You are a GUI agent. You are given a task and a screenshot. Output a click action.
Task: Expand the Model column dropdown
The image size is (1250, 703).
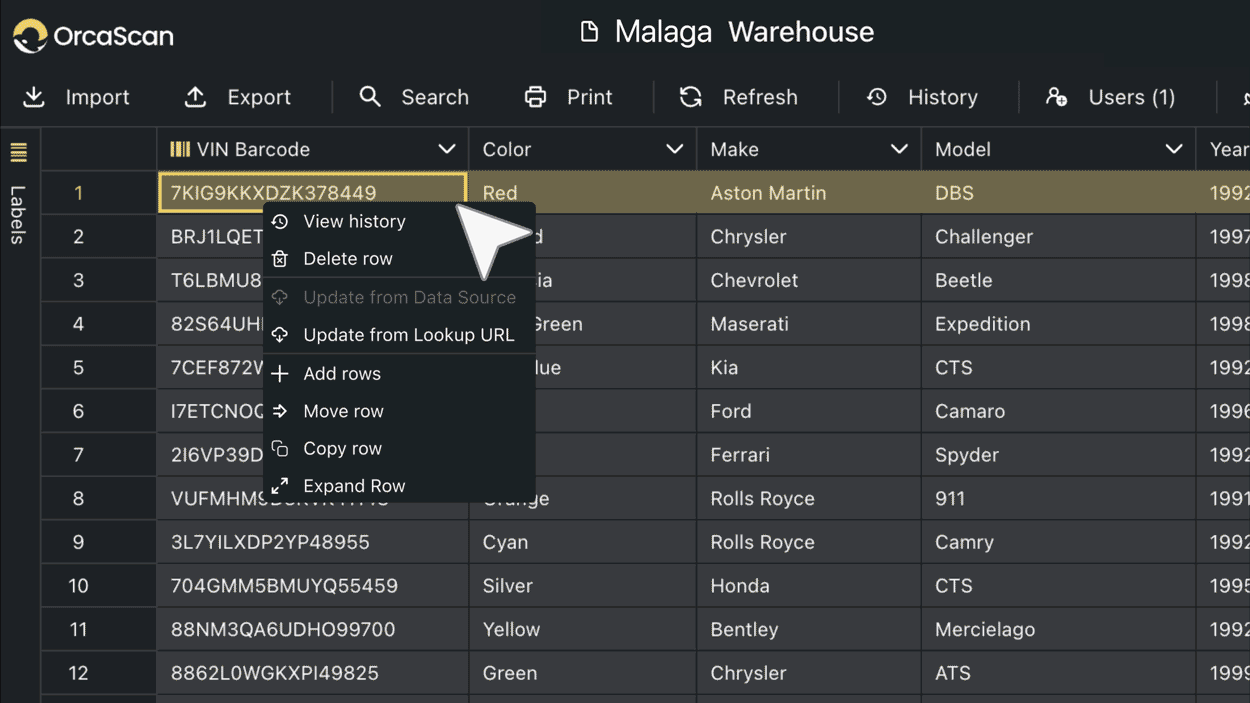coord(1173,149)
